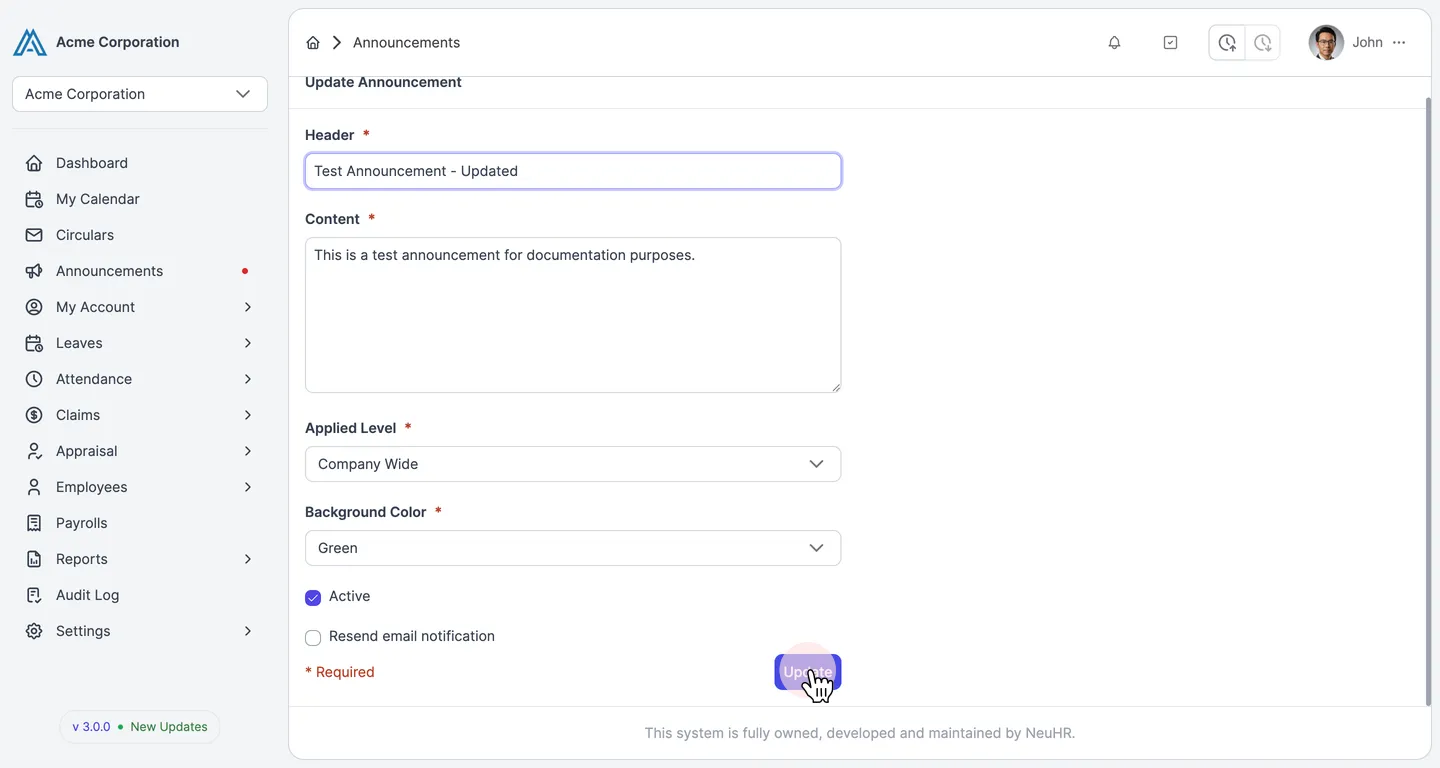Open the Applied Level dropdown

(573, 464)
